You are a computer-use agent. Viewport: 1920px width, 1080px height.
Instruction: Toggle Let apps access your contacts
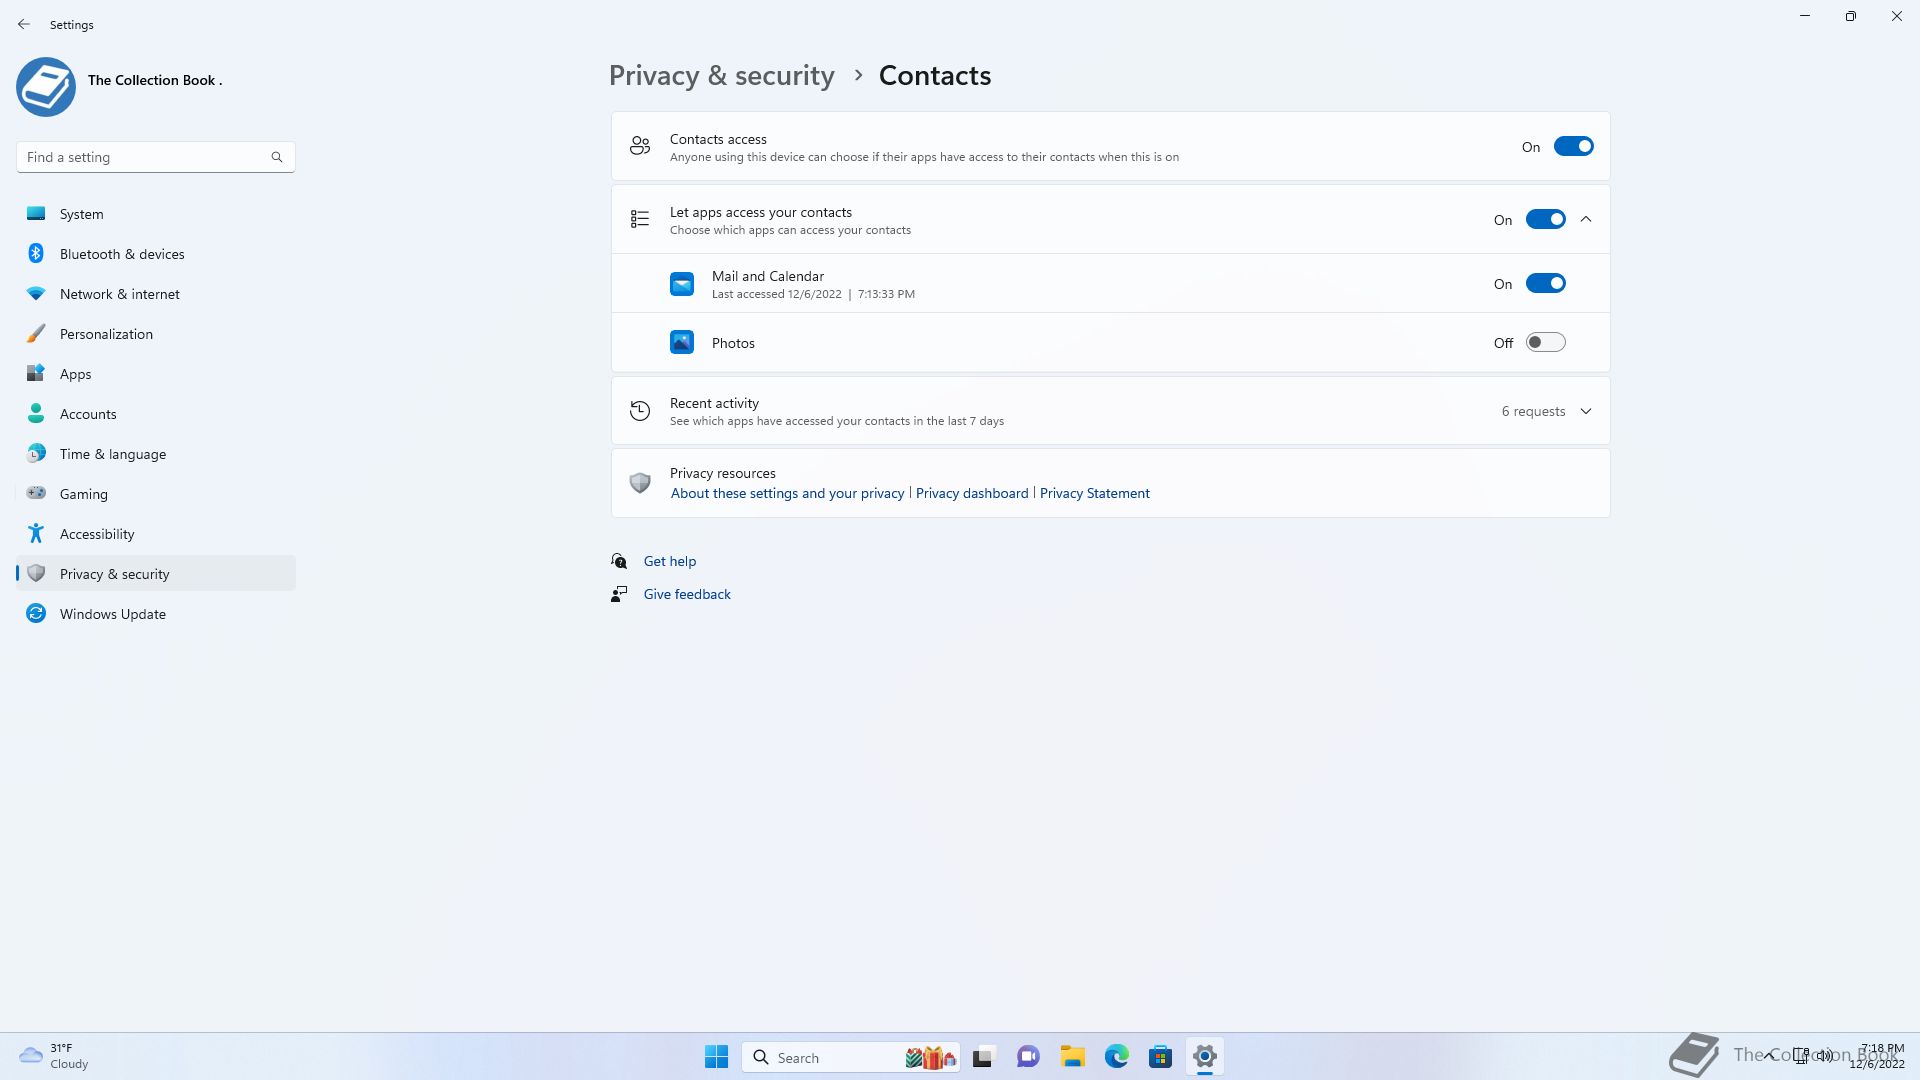pyautogui.click(x=1545, y=220)
